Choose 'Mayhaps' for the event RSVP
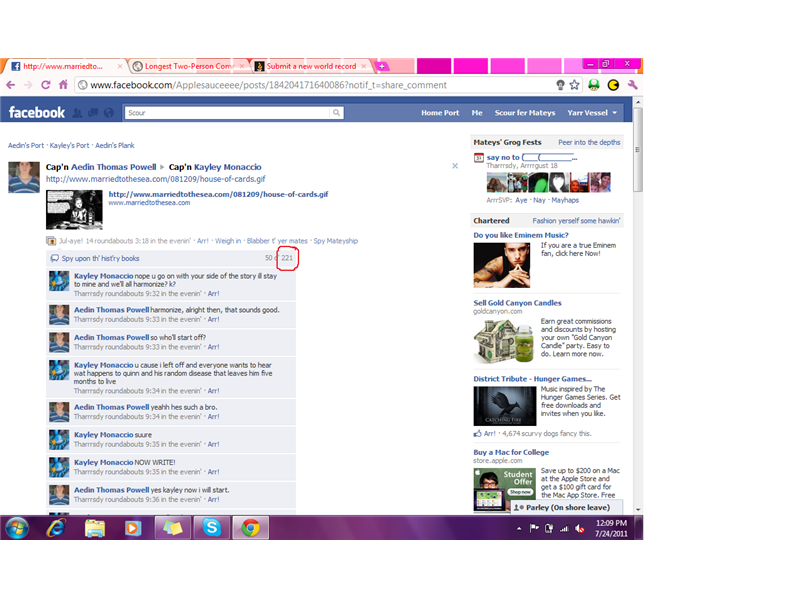The image size is (800, 600). click(565, 200)
